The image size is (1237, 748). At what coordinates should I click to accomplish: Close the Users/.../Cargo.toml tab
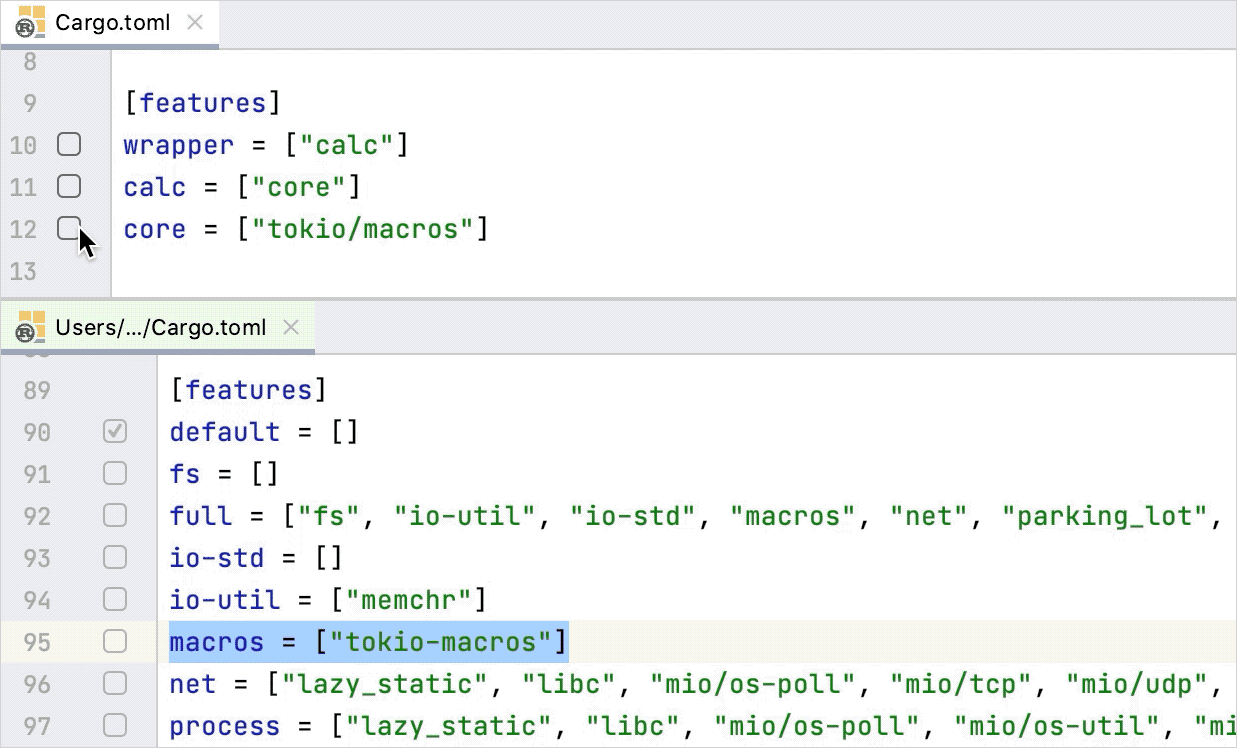click(x=290, y=326)
